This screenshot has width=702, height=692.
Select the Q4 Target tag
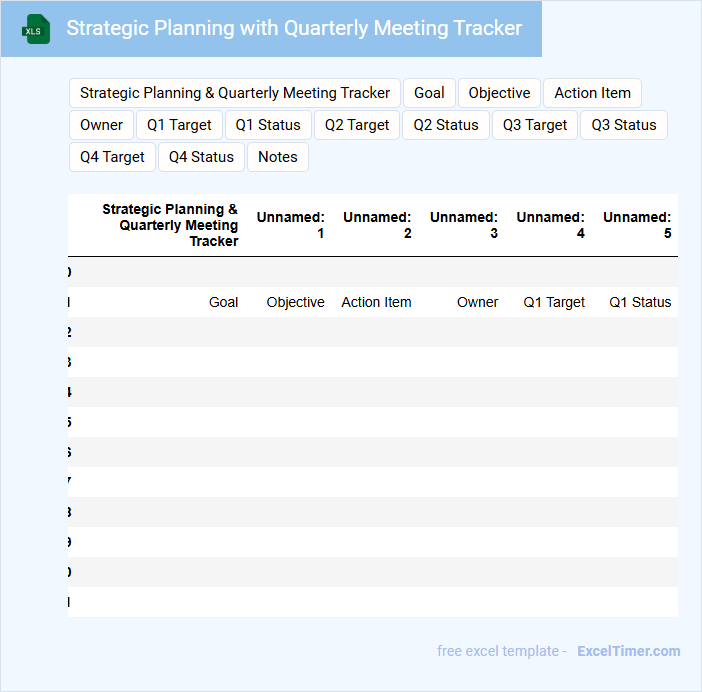[112, 157]
